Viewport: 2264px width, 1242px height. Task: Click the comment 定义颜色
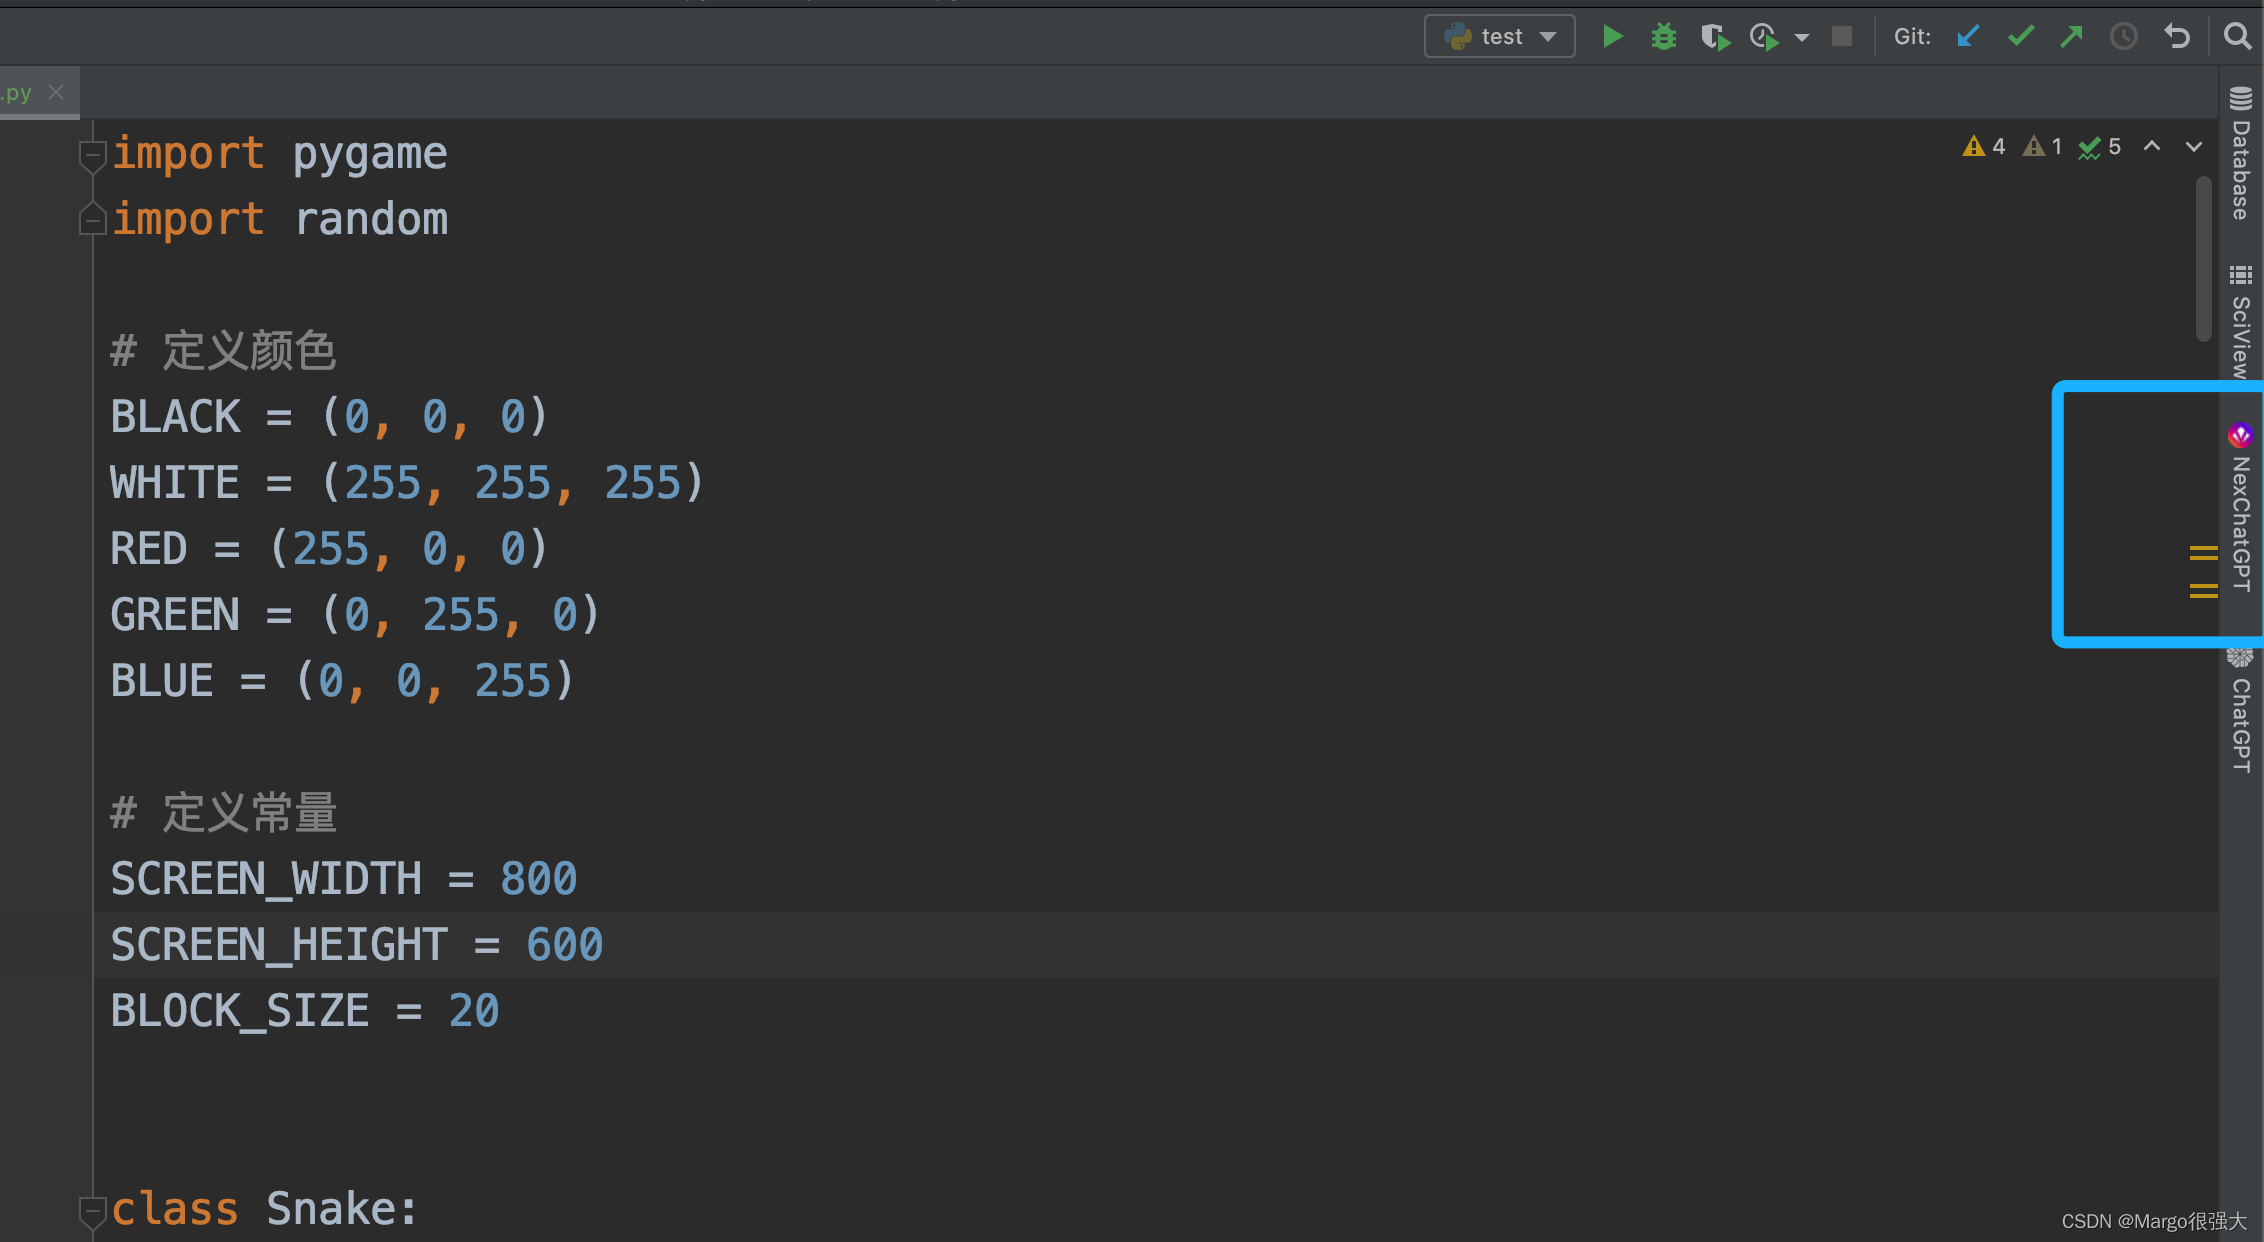[x=250, y=351]
